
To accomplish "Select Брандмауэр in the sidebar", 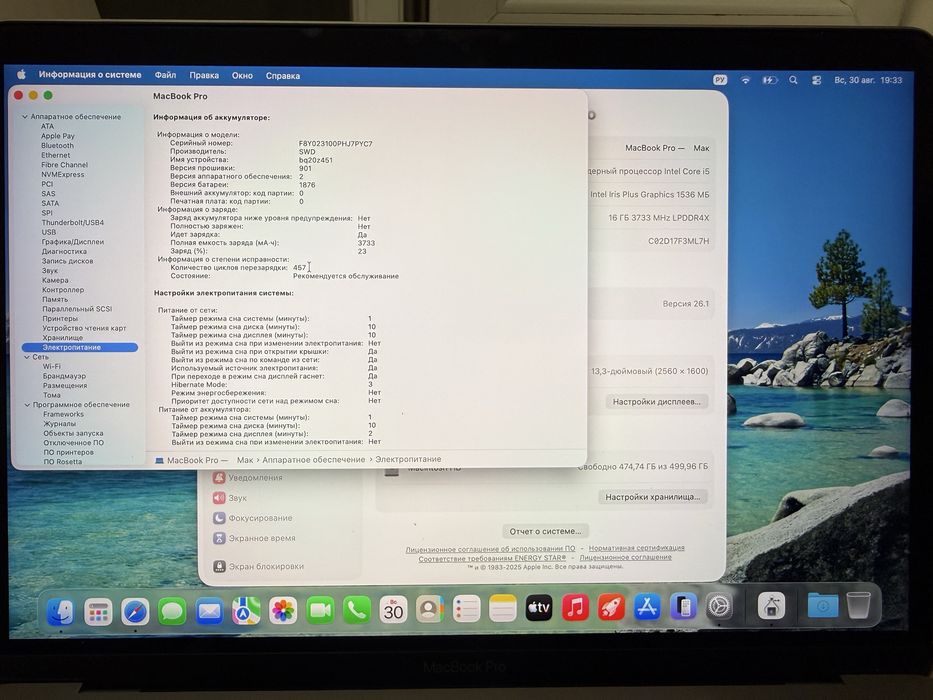I will pyautogui.click(x=64, y=376).
